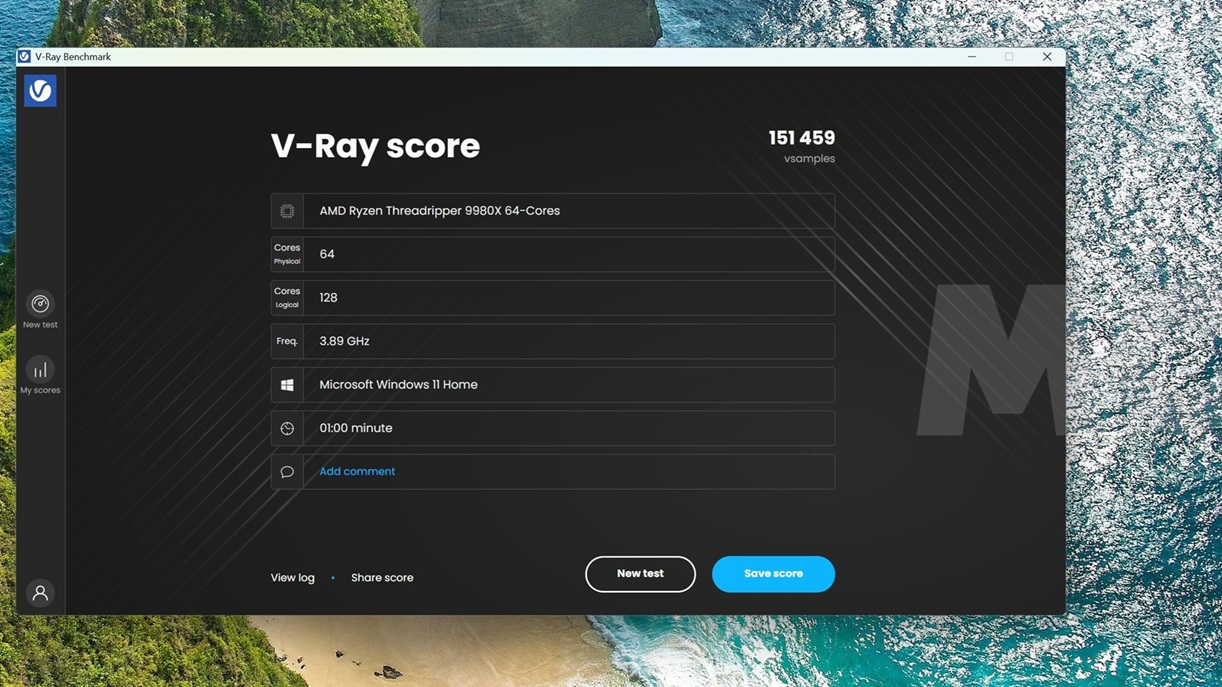Click the clock duration icon
Viewport: 1222px width, 687px height.
click(x=287, y=428)
